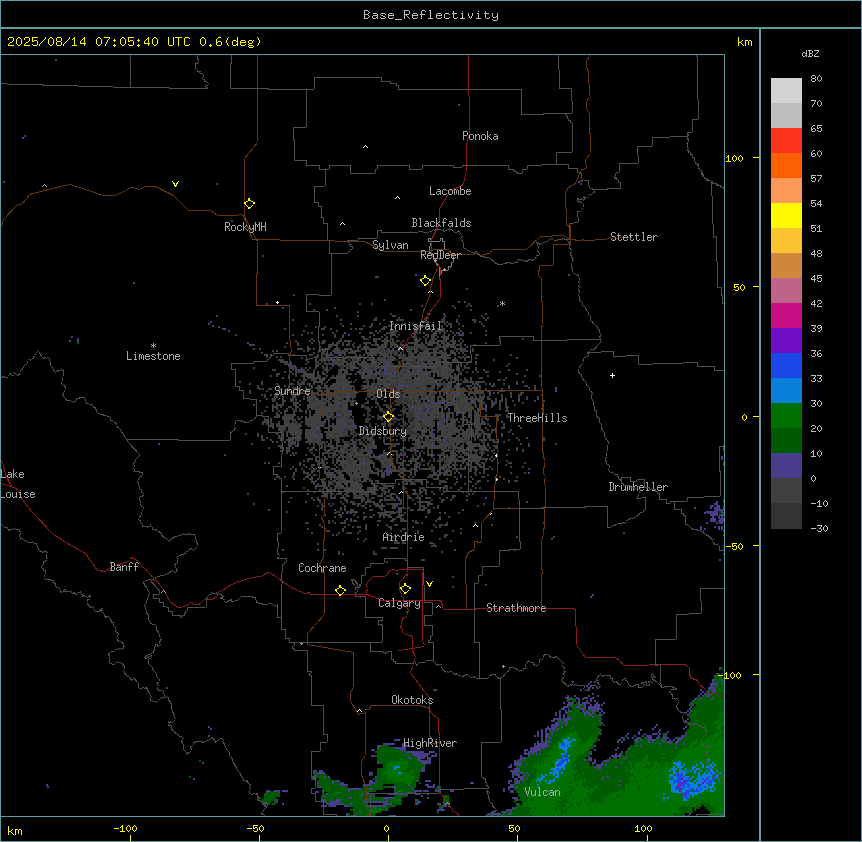Click the Base_Reflectivity title
This screenshot has height=842, width=862.
431,15
